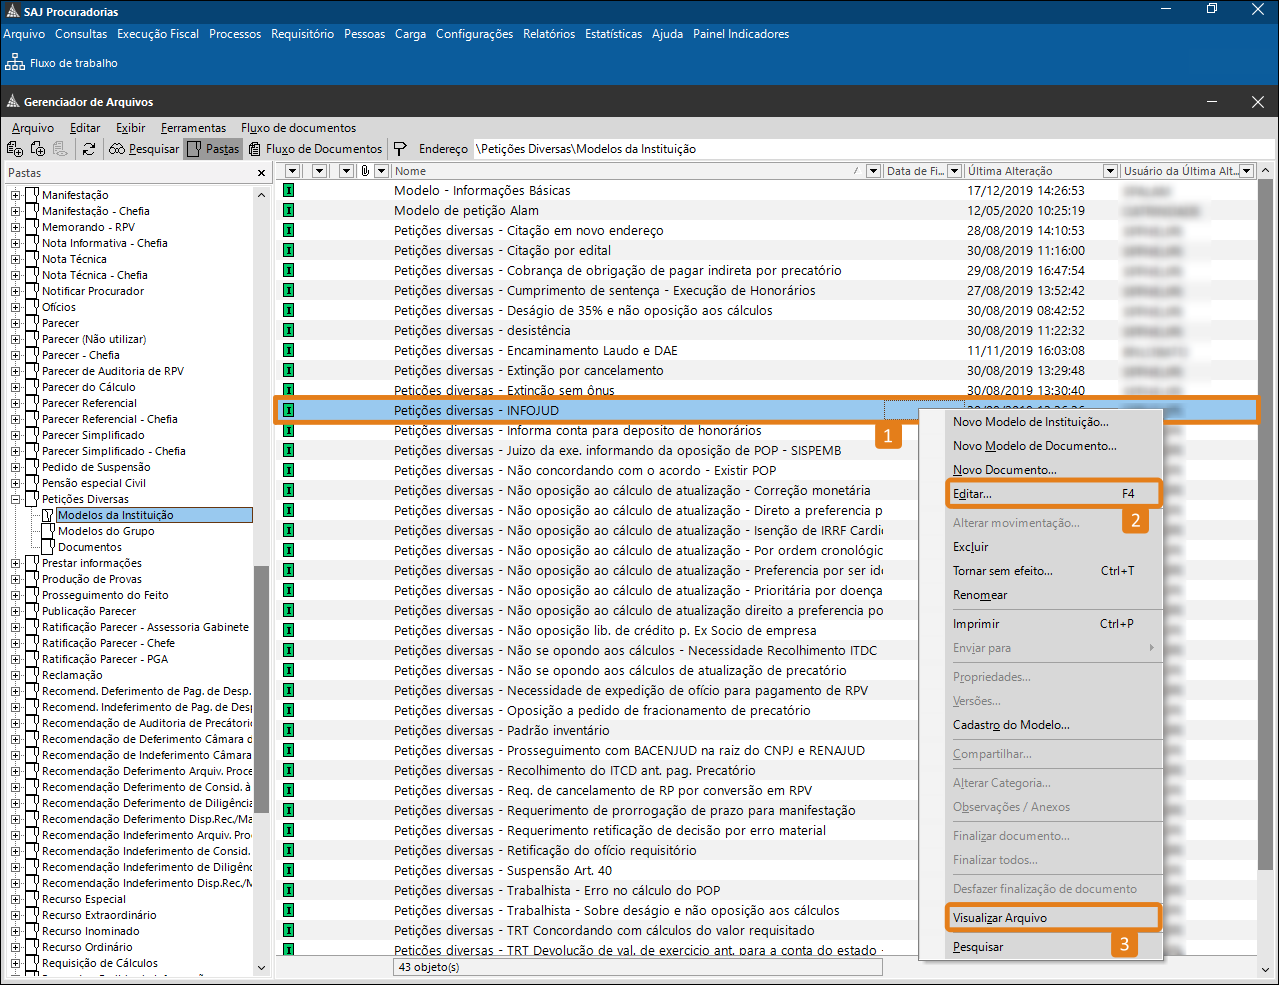Click the Fluxo de trabalho workflow icon

[14, 63]
